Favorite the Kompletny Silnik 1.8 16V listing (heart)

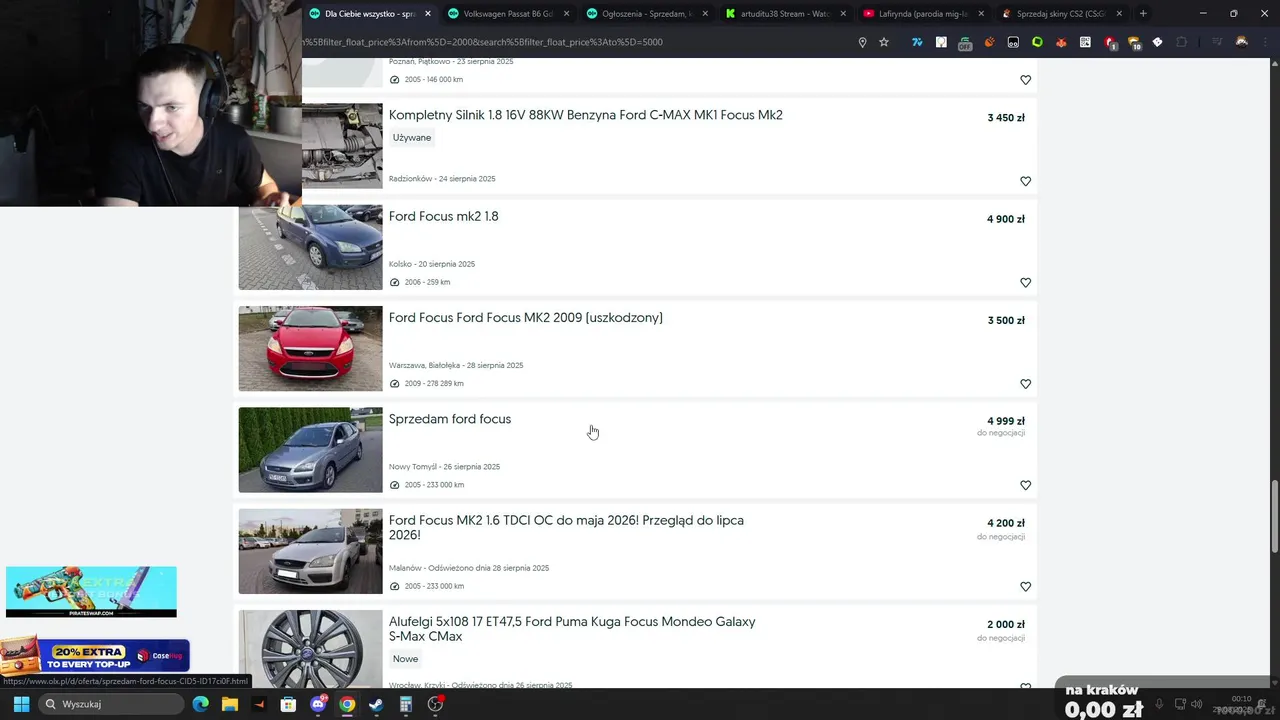[x=1025, y=181]
